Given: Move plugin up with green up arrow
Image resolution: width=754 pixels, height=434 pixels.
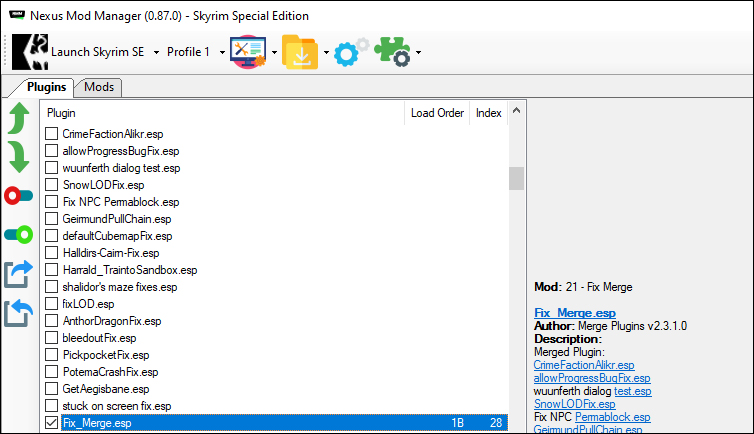Looking at the screenshot, I should pyautogui.click(x=19, y=118).
